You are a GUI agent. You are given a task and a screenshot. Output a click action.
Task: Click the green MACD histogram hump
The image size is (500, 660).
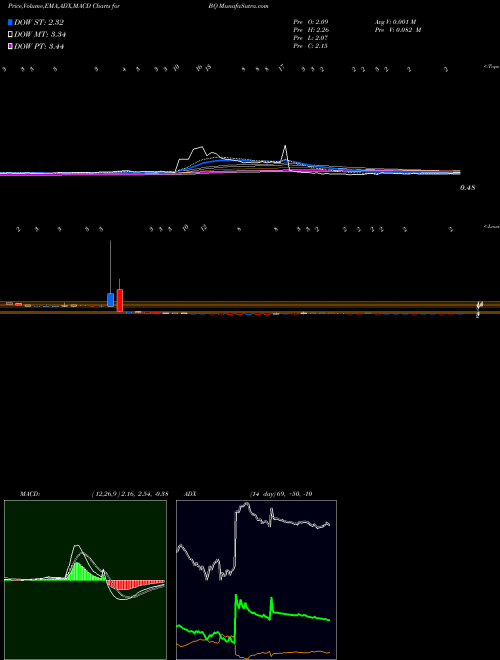point(82,572)
